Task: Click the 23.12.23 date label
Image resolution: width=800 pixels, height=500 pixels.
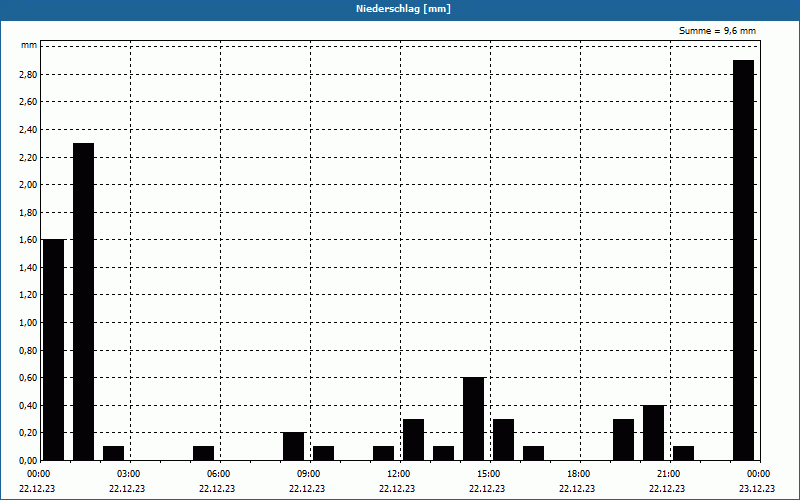Action: point(757,488)
